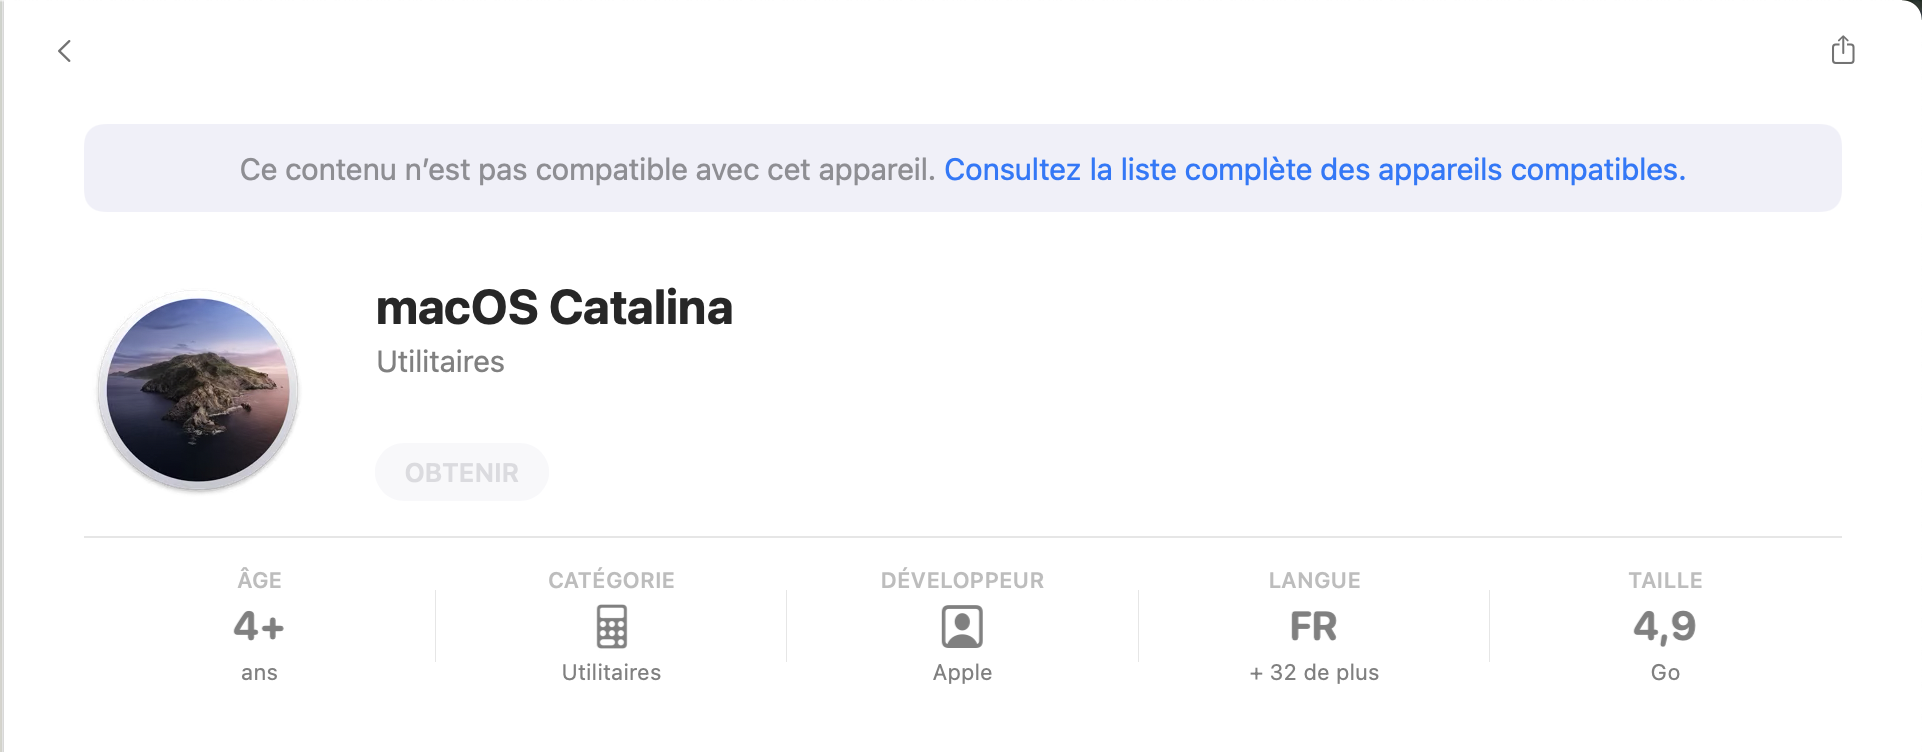
Task: Click the "Ce contenu n'est pas compatible" message
Action: pos(587,170)
